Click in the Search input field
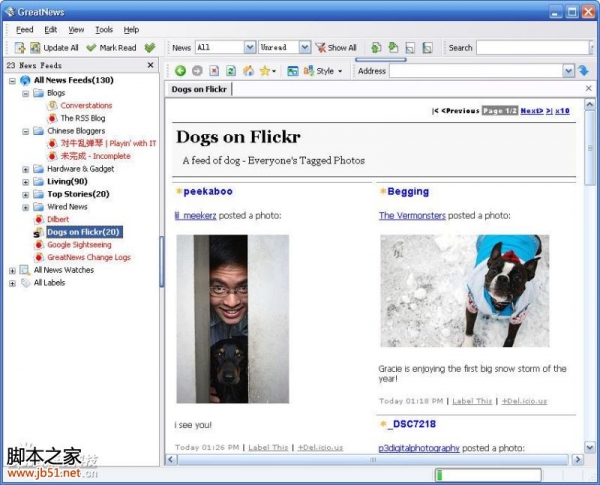Image resolution: width=600 pixels, height=485 pixels. pos(533,48)
